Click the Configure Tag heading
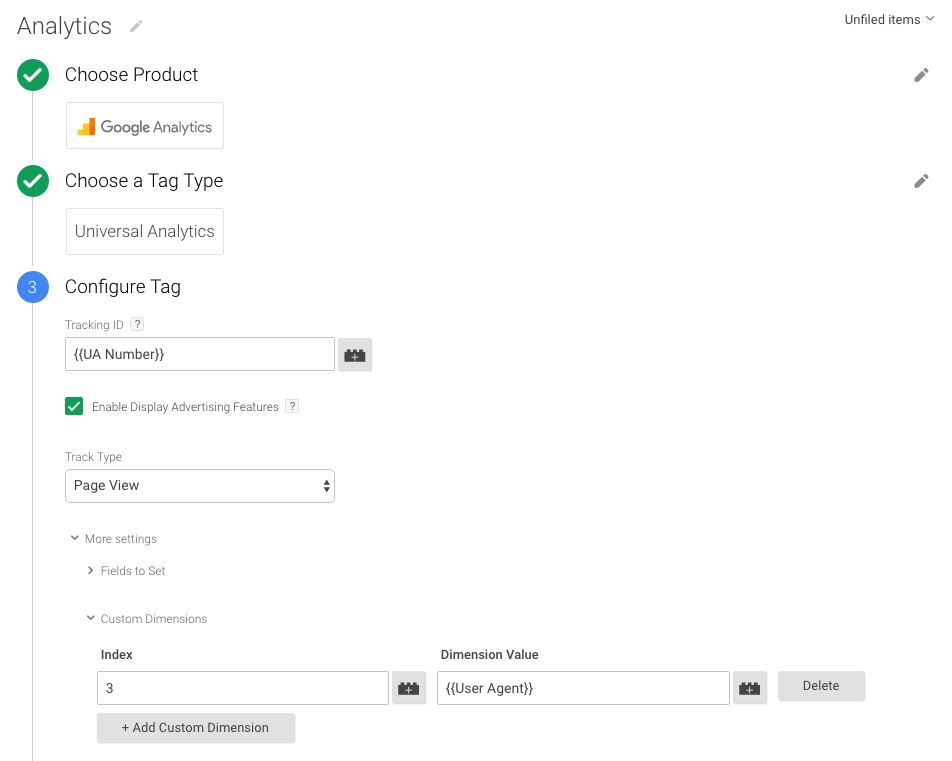This screenshot has width=952, height=761. point(123,287)
